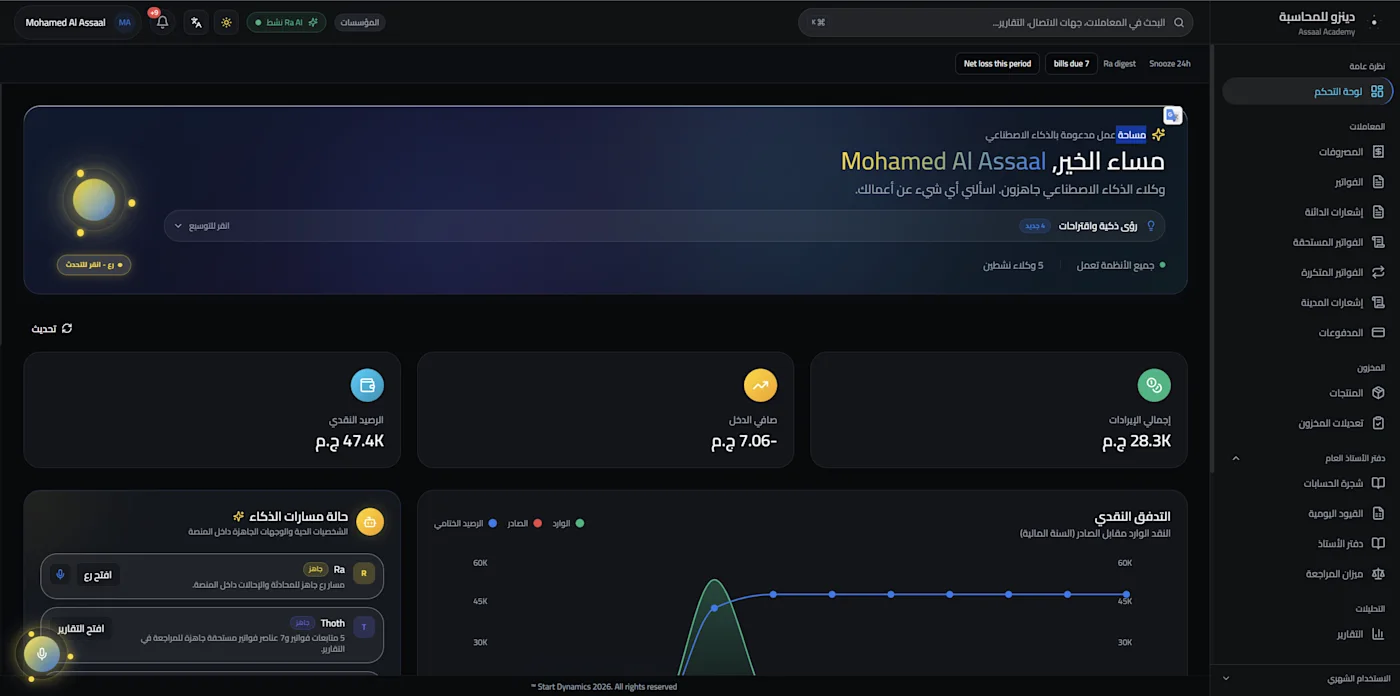Click the floating microphone orb button

tap(42, 654)
